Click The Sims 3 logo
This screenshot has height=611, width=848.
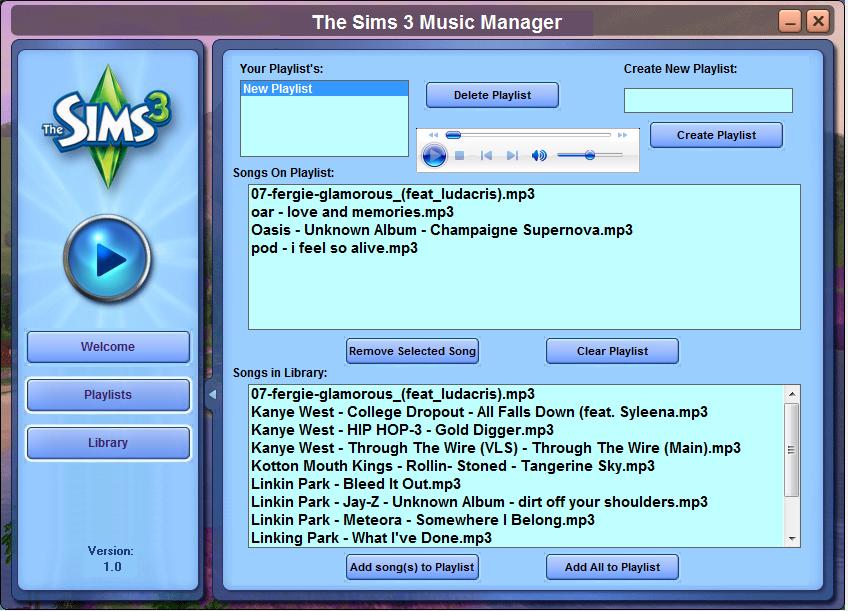point(107,125)
